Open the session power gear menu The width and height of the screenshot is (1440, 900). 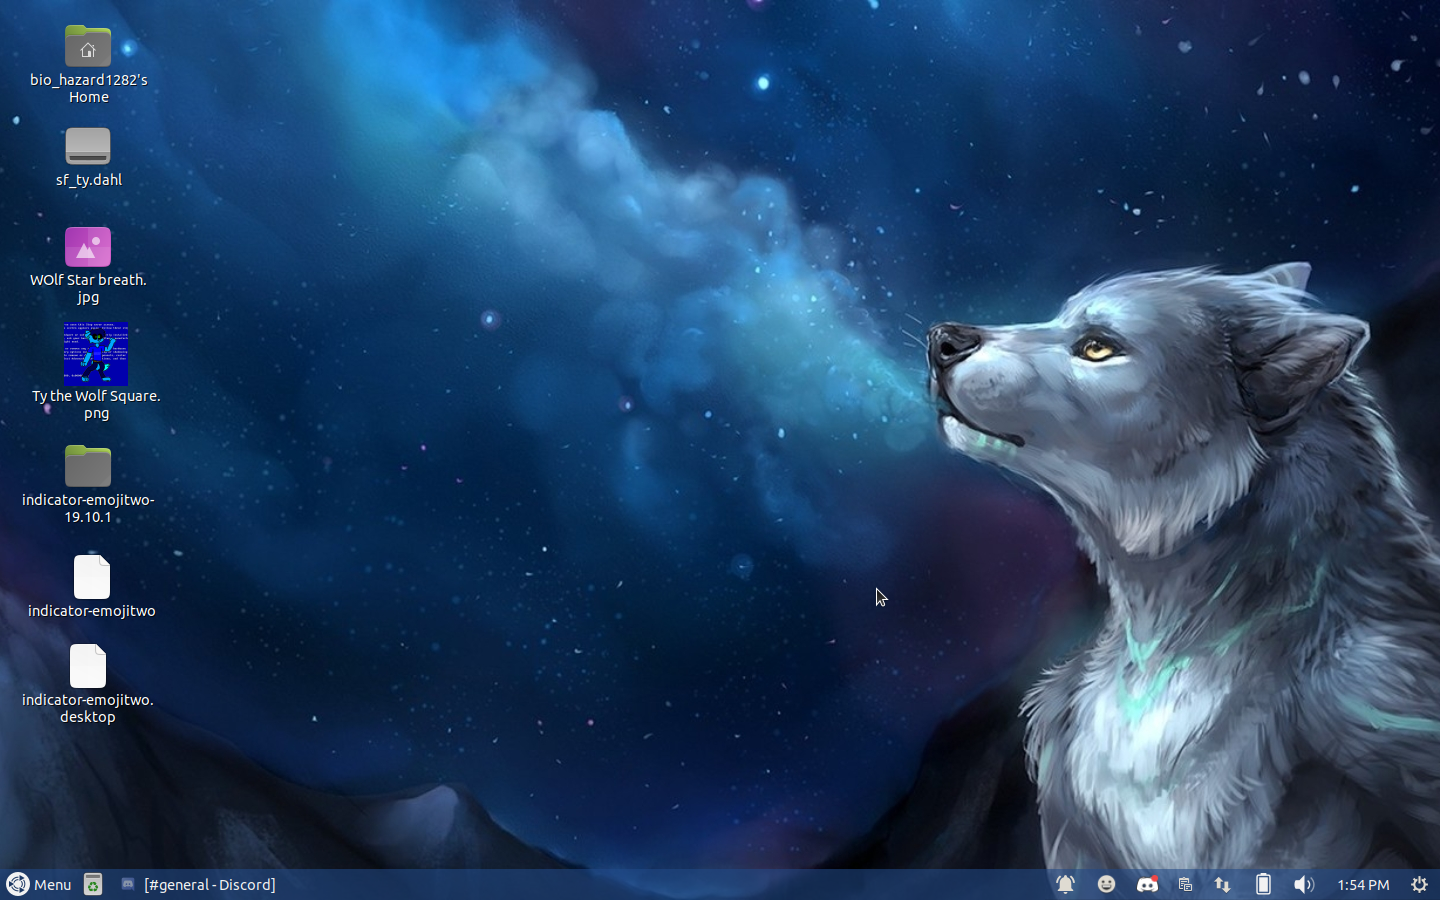[x=1419, y=884]
